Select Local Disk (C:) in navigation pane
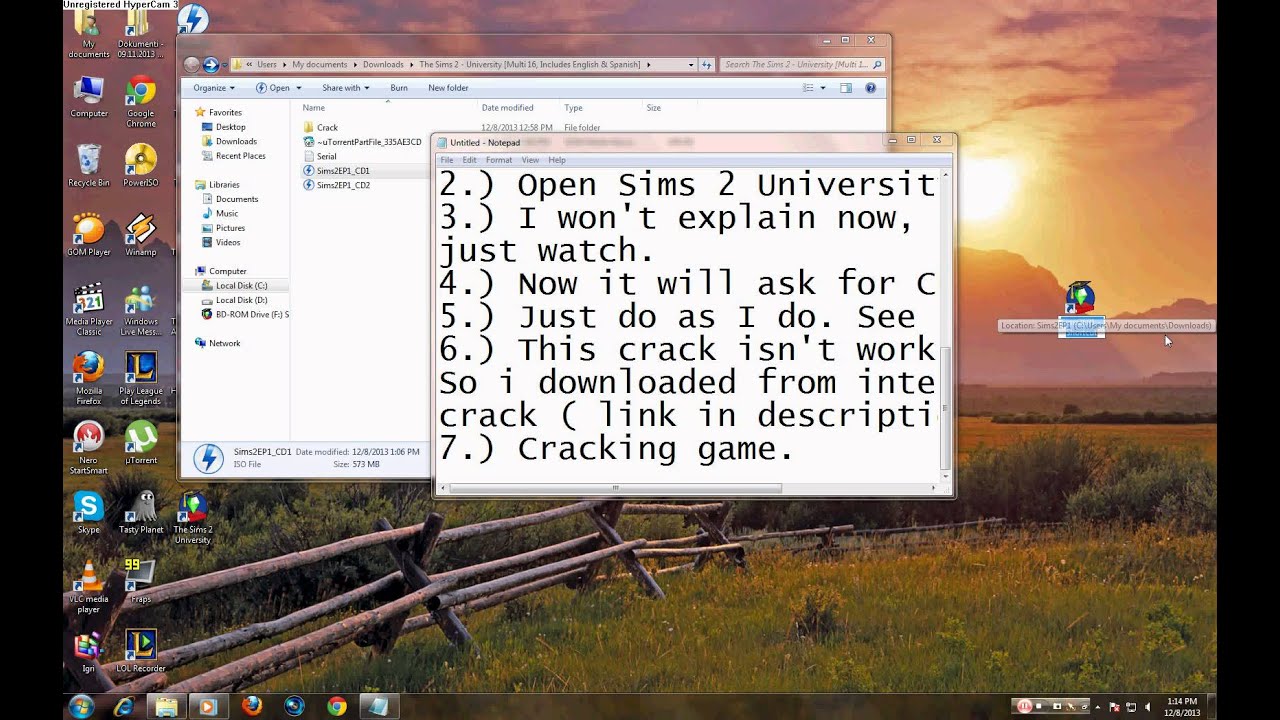The height and width of the screenshot is (720, 1280). point(235,285)
